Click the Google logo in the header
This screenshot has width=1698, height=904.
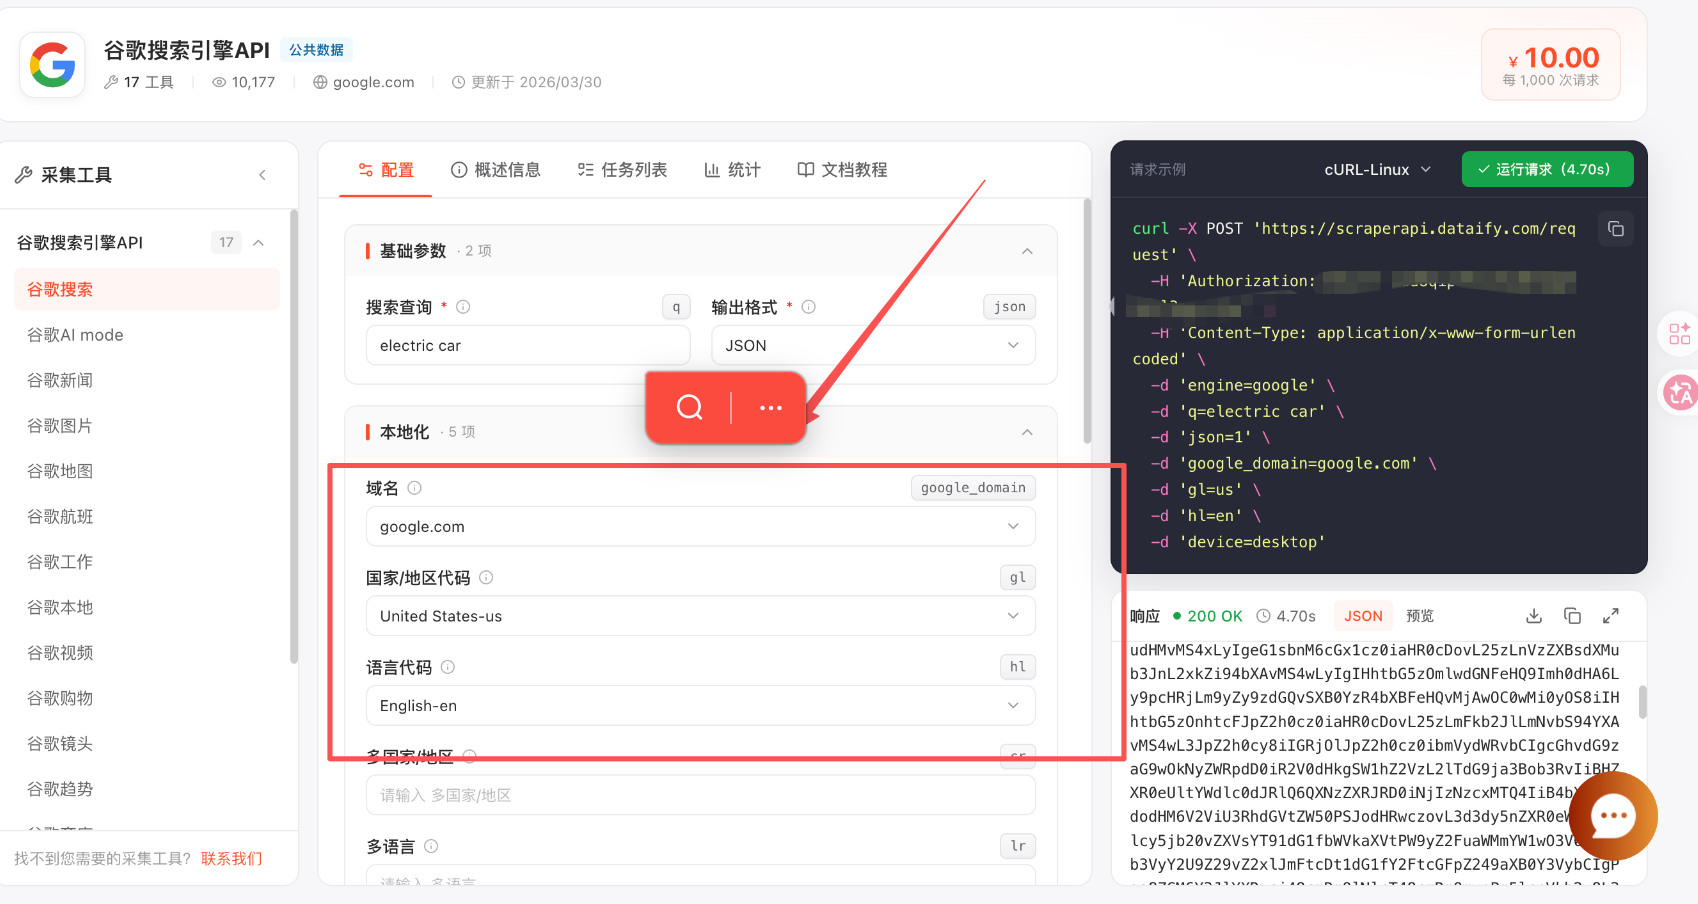(52, 65)
